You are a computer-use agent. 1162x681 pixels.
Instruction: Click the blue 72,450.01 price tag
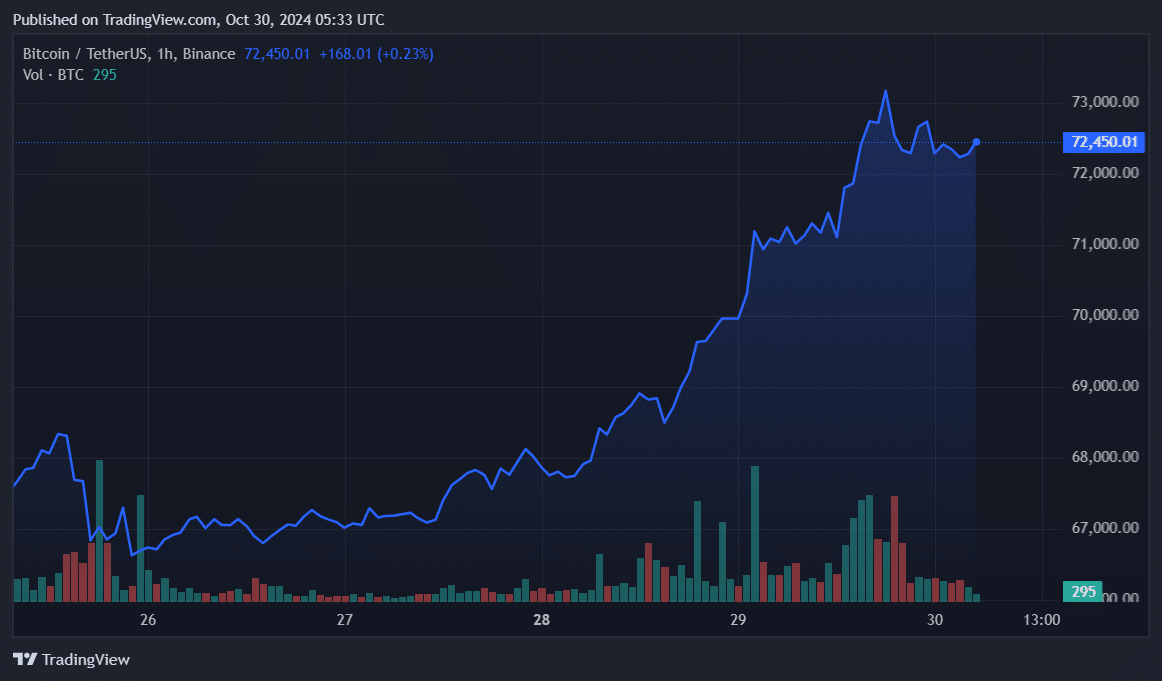click(x=1103, y=142)
